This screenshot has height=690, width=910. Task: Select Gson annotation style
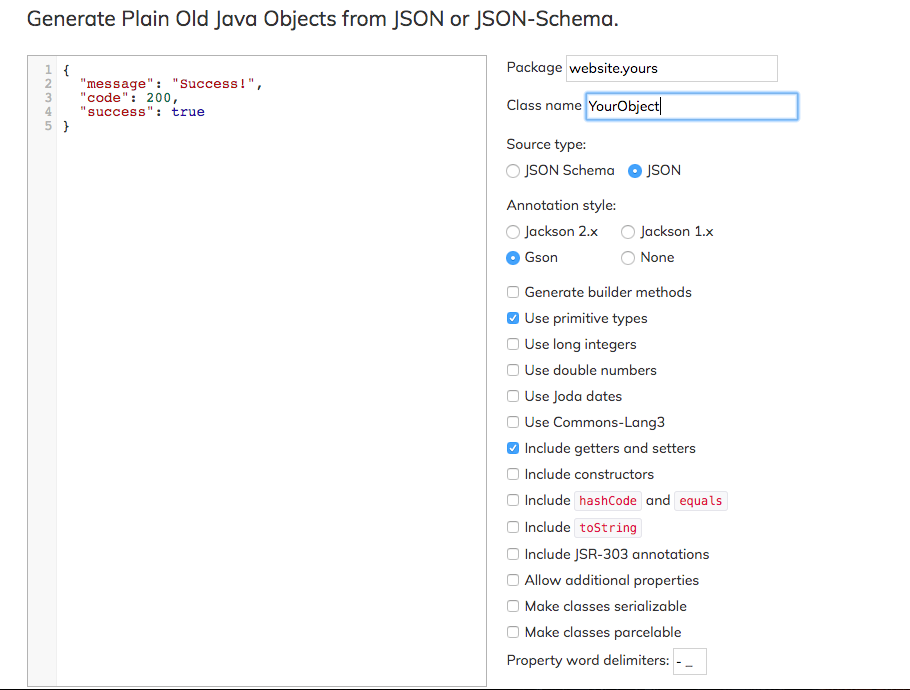(514, 258)
